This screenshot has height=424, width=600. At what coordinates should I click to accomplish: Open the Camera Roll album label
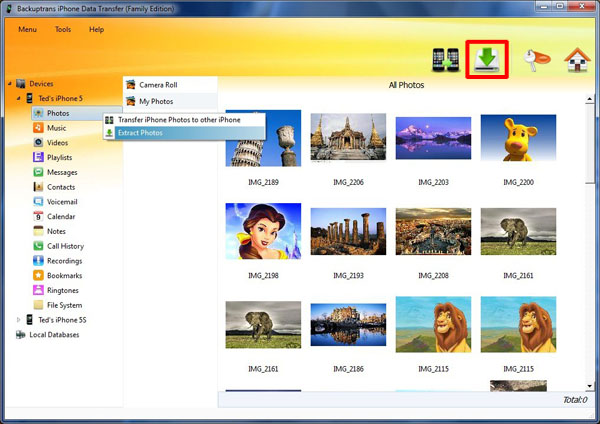158,85
